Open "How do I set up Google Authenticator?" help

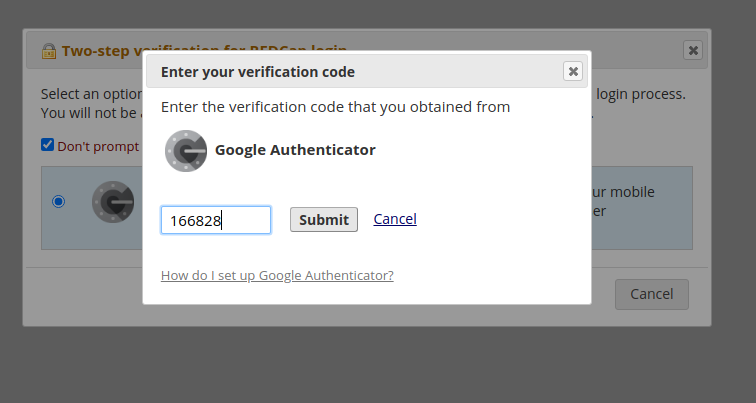point(277,275)
